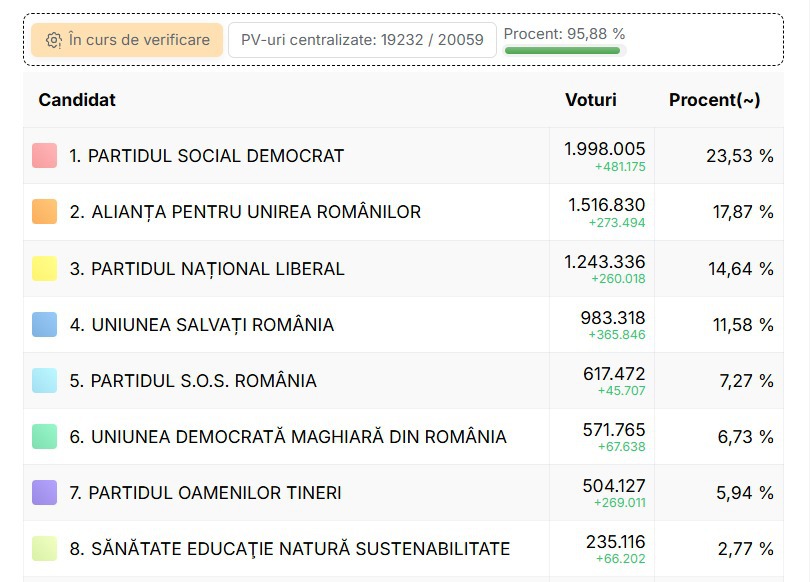
Task: Click the pale green swatch for Sănătate Educație Natură
Action: [x=45, y=548]
